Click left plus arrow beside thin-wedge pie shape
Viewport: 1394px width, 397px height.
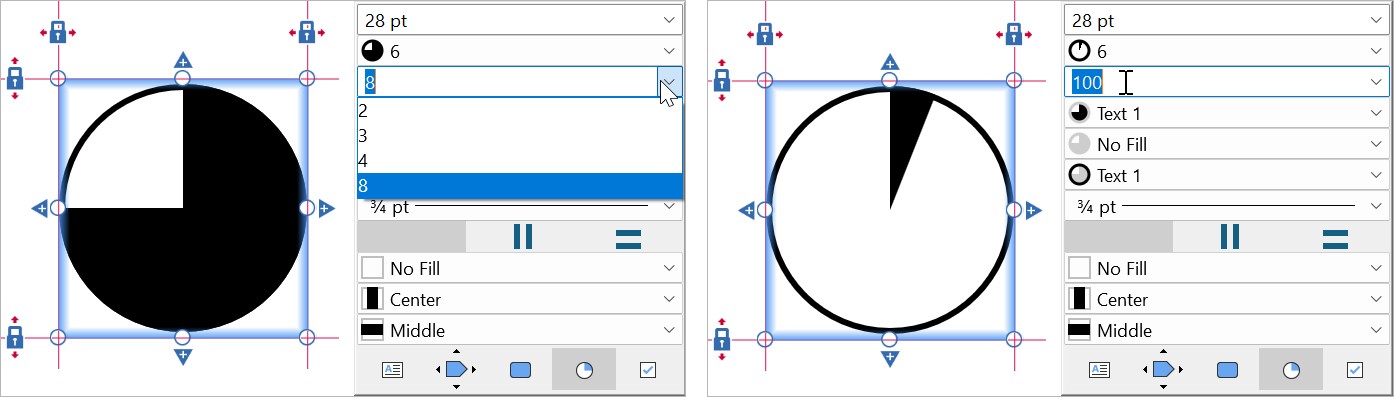[x=747, y=209]
